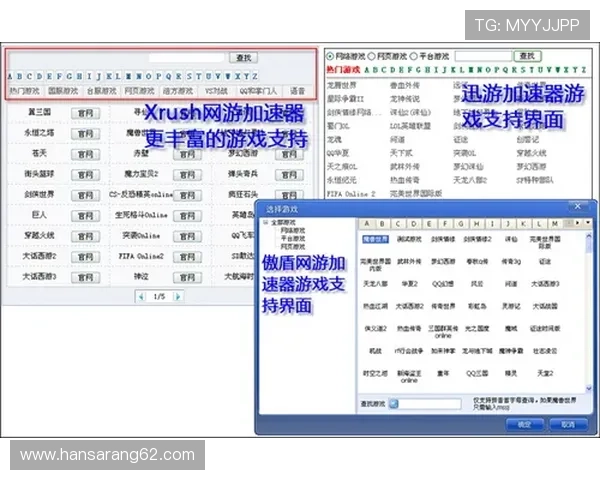Select highlighted 魔兽世界 in 选择游戏 dialog

pos(375,239)
